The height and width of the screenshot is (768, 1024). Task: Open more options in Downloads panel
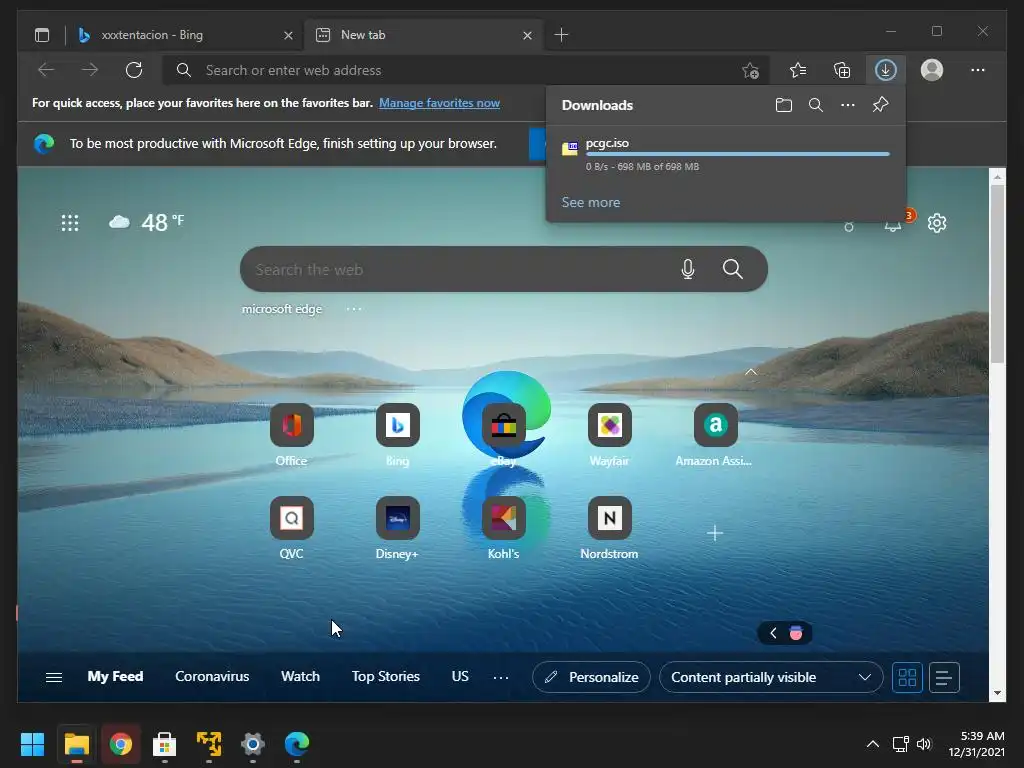pyautogui.click(x=848, y=105)
